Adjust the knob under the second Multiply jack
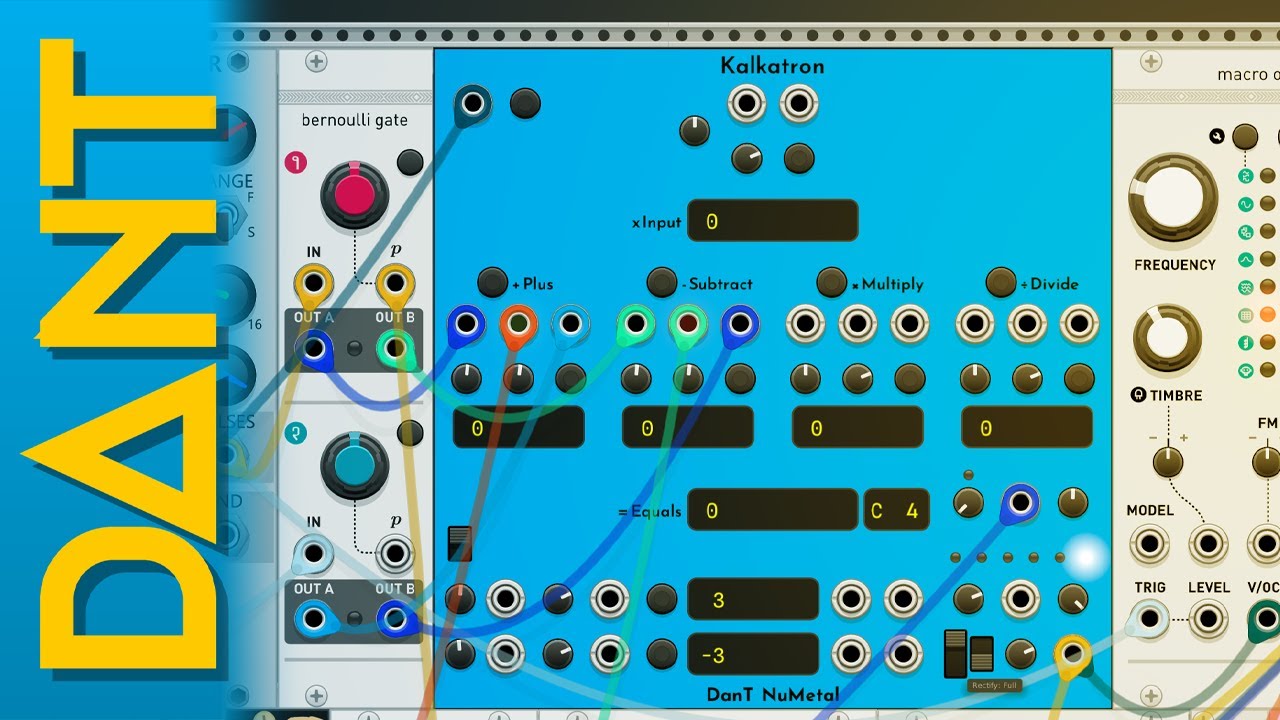This screenshot has height=720, width=1280. click(x=858, y=377)
